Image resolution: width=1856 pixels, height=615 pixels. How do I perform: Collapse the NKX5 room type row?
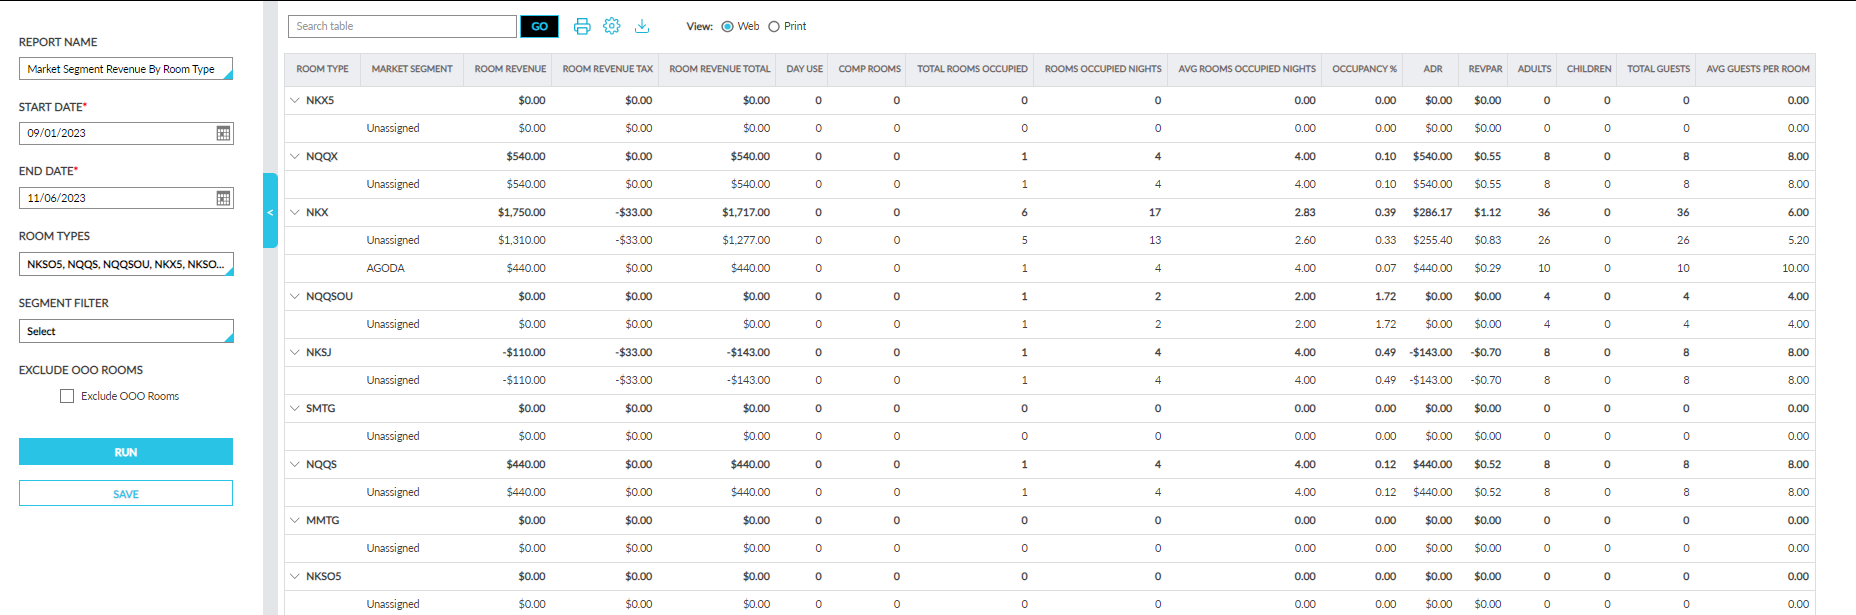point(295,100)
